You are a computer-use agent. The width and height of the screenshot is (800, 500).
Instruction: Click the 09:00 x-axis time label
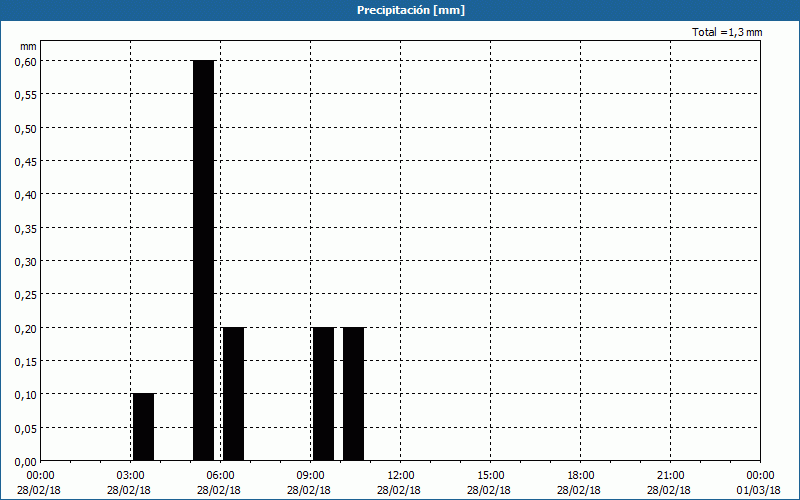310,476
